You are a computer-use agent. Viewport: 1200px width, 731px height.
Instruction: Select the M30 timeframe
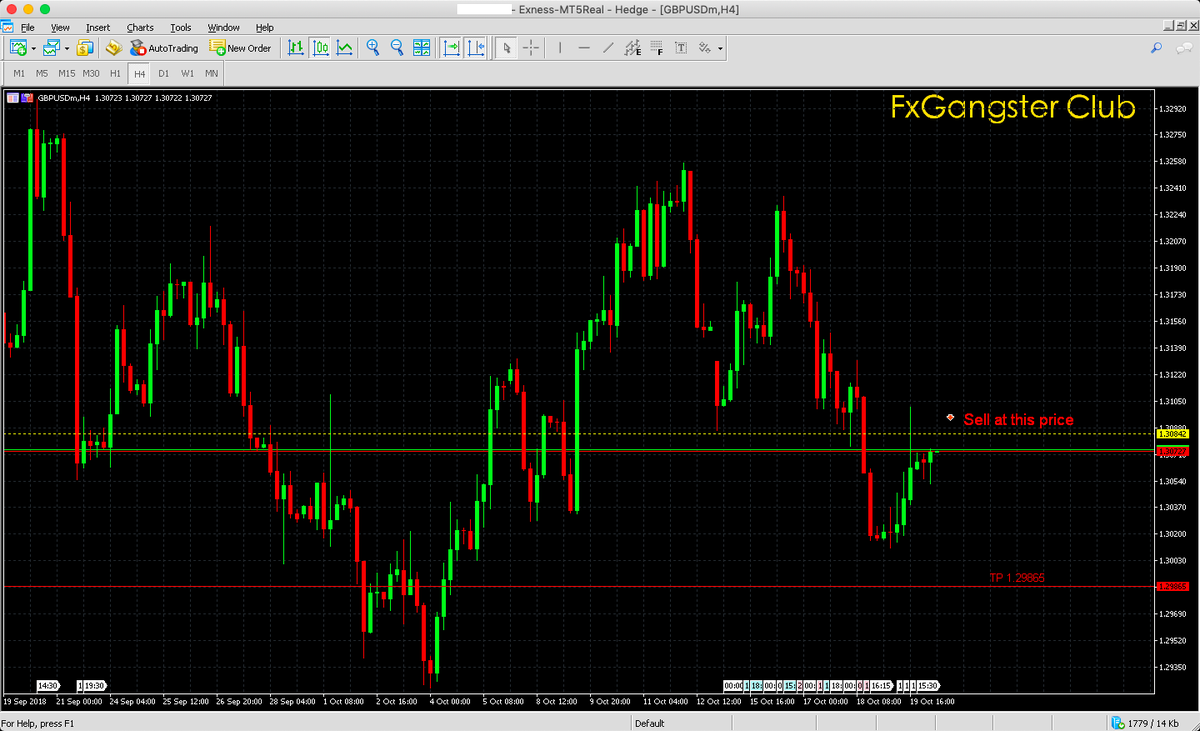point(91,73)
